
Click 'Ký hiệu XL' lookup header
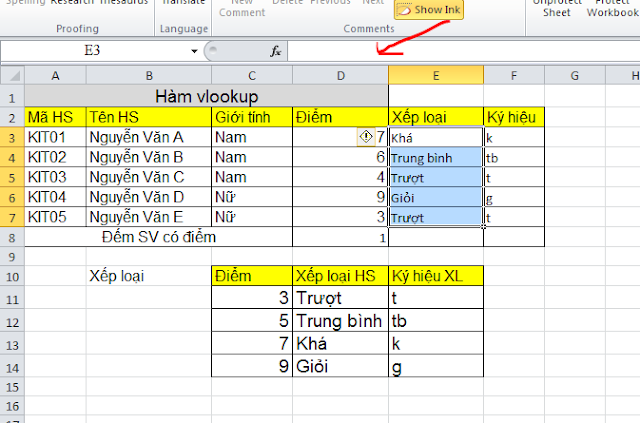(x=436, y=276)
